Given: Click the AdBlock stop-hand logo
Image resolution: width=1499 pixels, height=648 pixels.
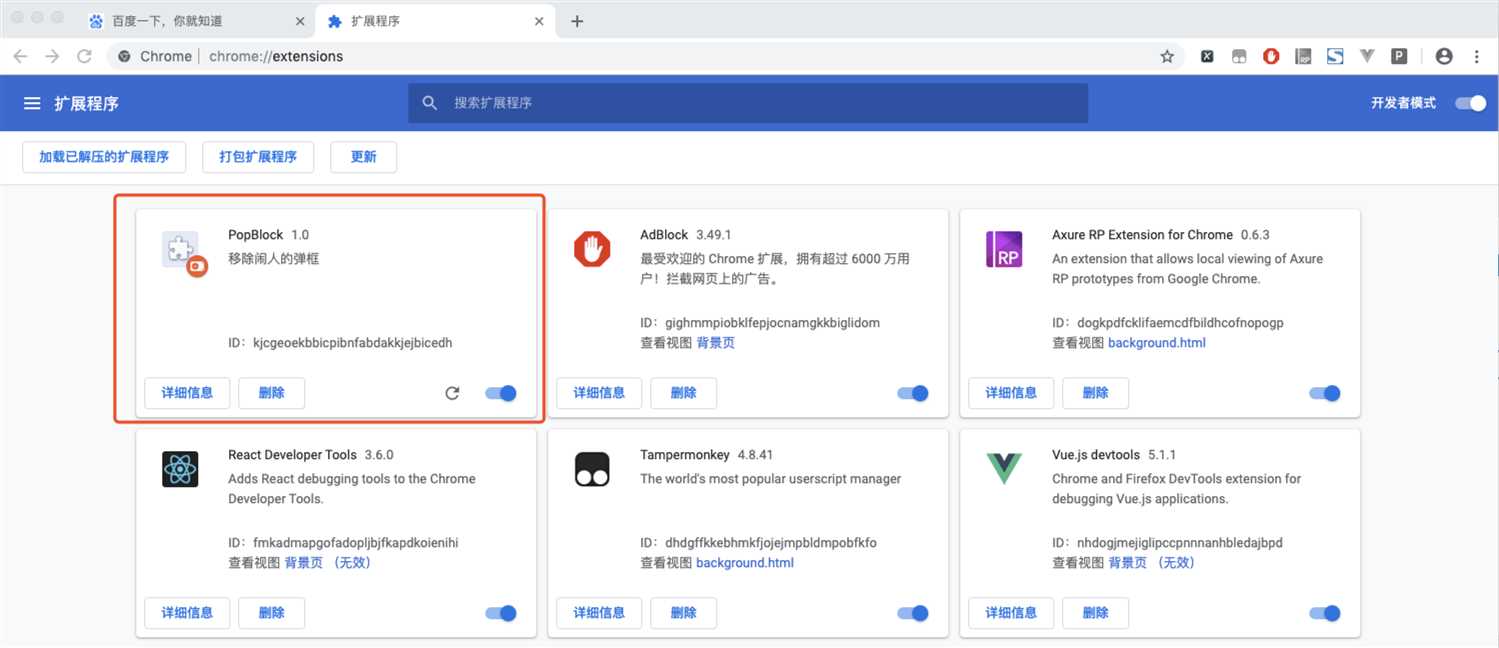Looking at the screenshot, I should coord(592,249).
